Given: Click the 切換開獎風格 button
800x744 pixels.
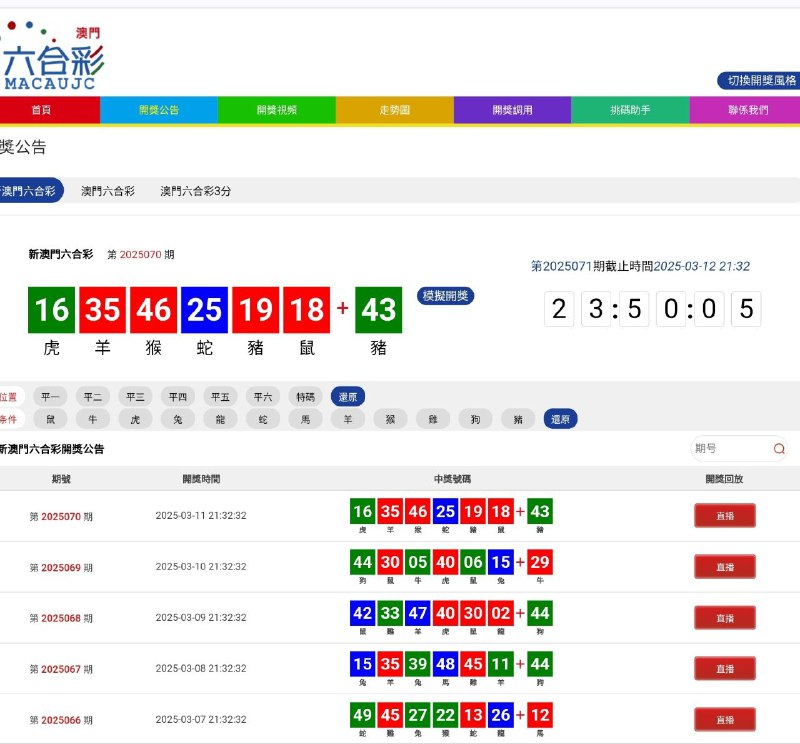Looking at the screenshot, I should point(759,81).
